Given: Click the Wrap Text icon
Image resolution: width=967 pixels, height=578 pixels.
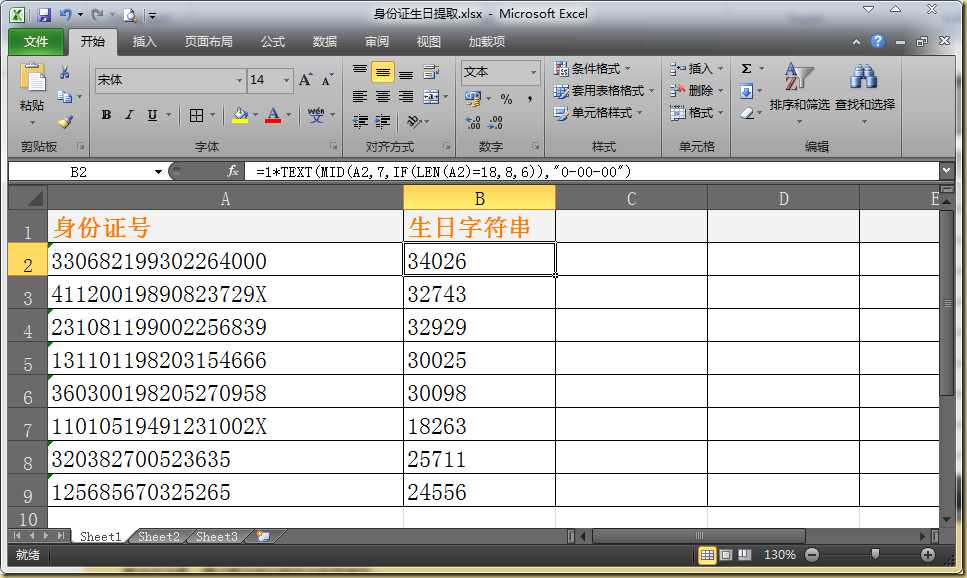Looking at the screenshot, I should [431, 73].
